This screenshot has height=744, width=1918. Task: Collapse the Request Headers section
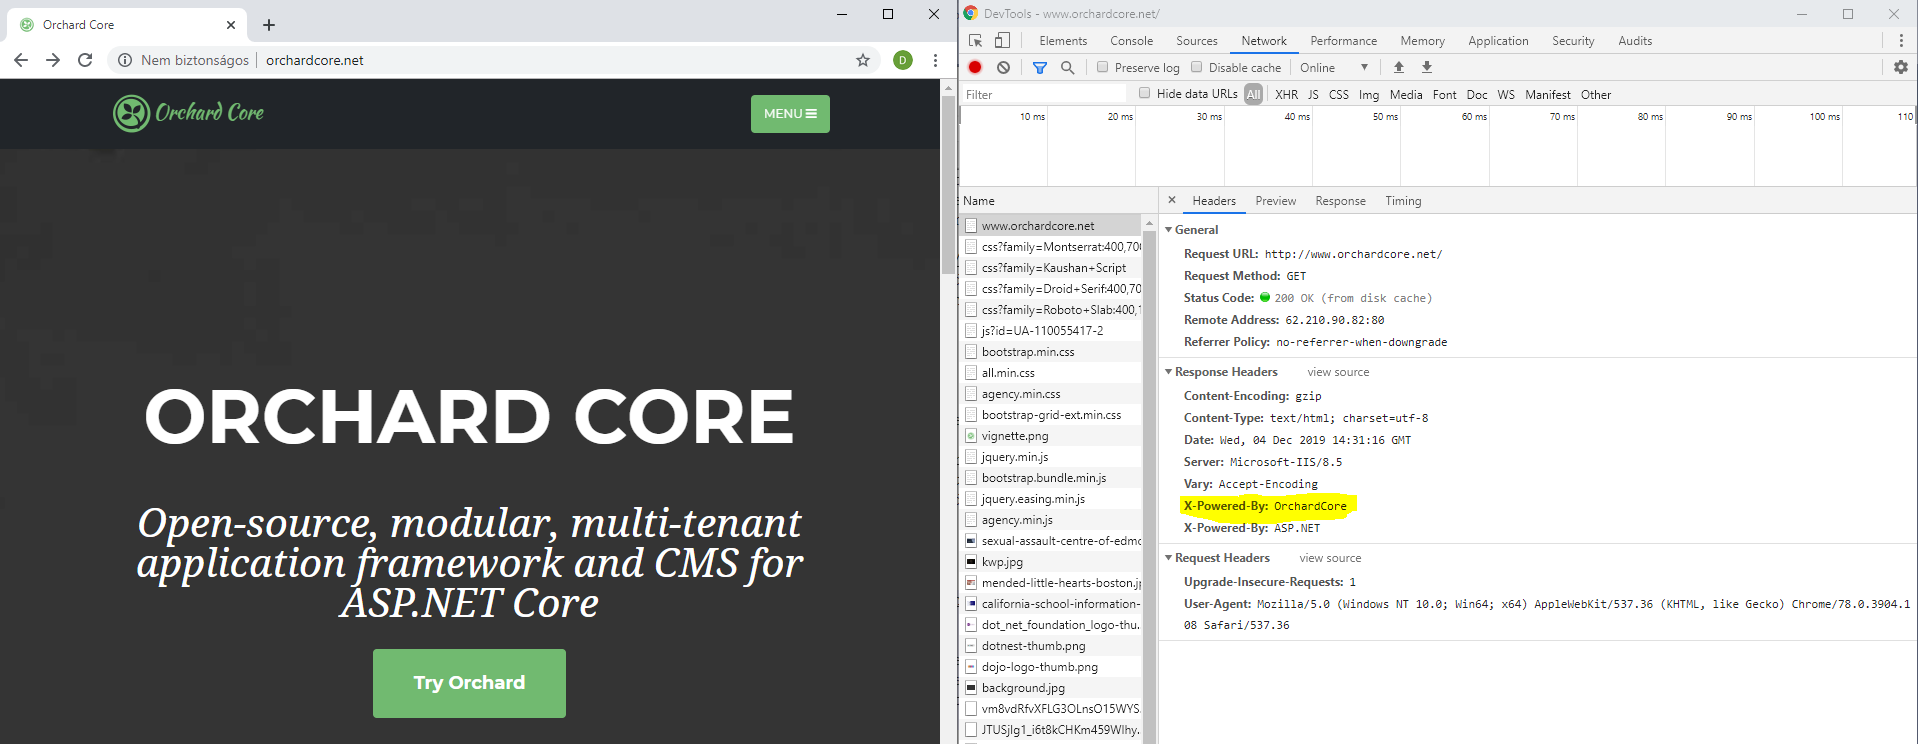1169,558
